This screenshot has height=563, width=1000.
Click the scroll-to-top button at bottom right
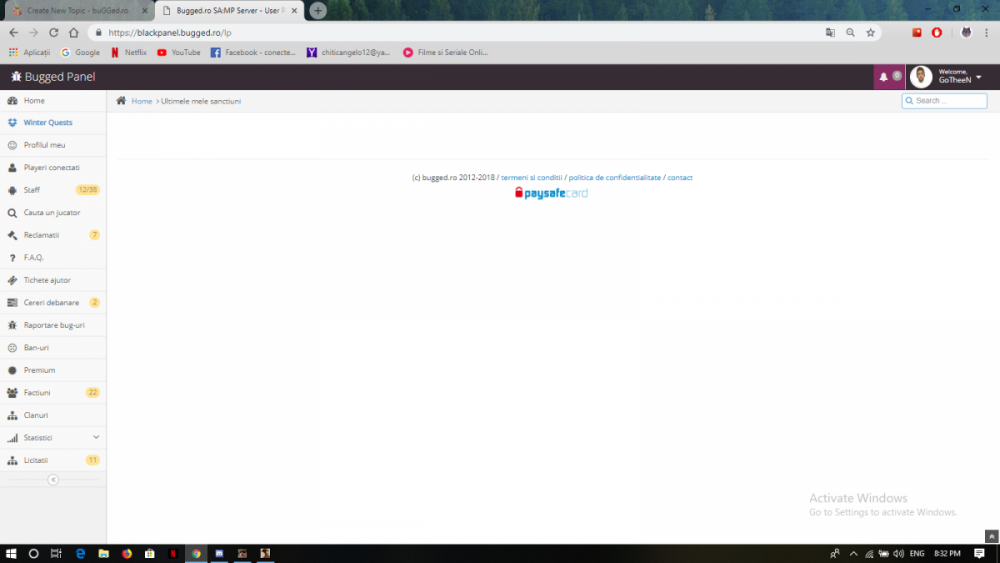click(991, 536)
